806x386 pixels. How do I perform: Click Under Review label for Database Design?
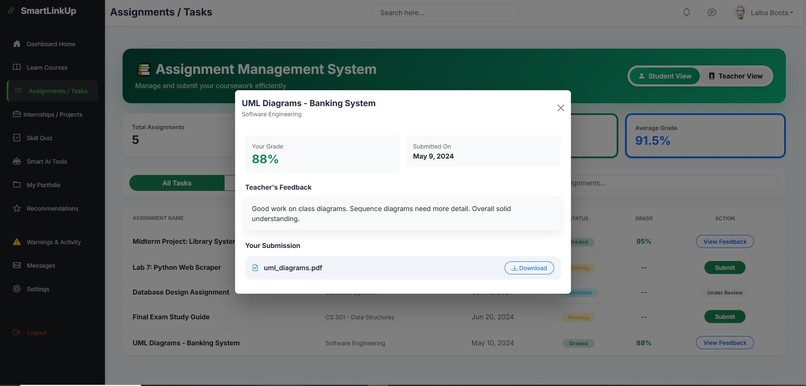click(x=724, y=292)
